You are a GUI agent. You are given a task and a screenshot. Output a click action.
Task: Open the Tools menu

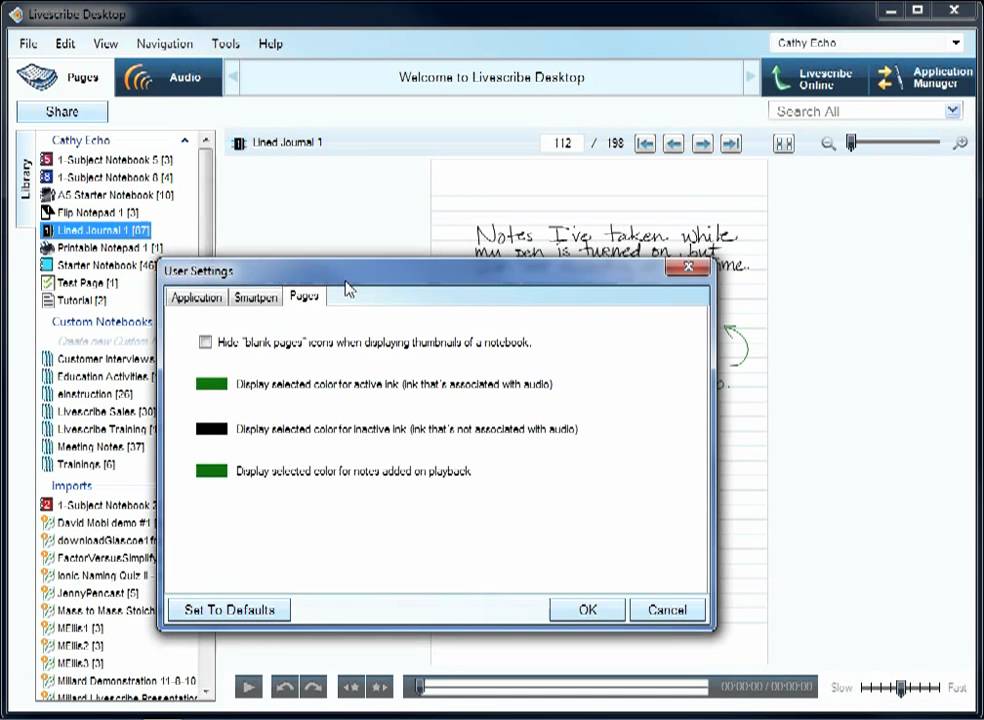tap(225, 43)
